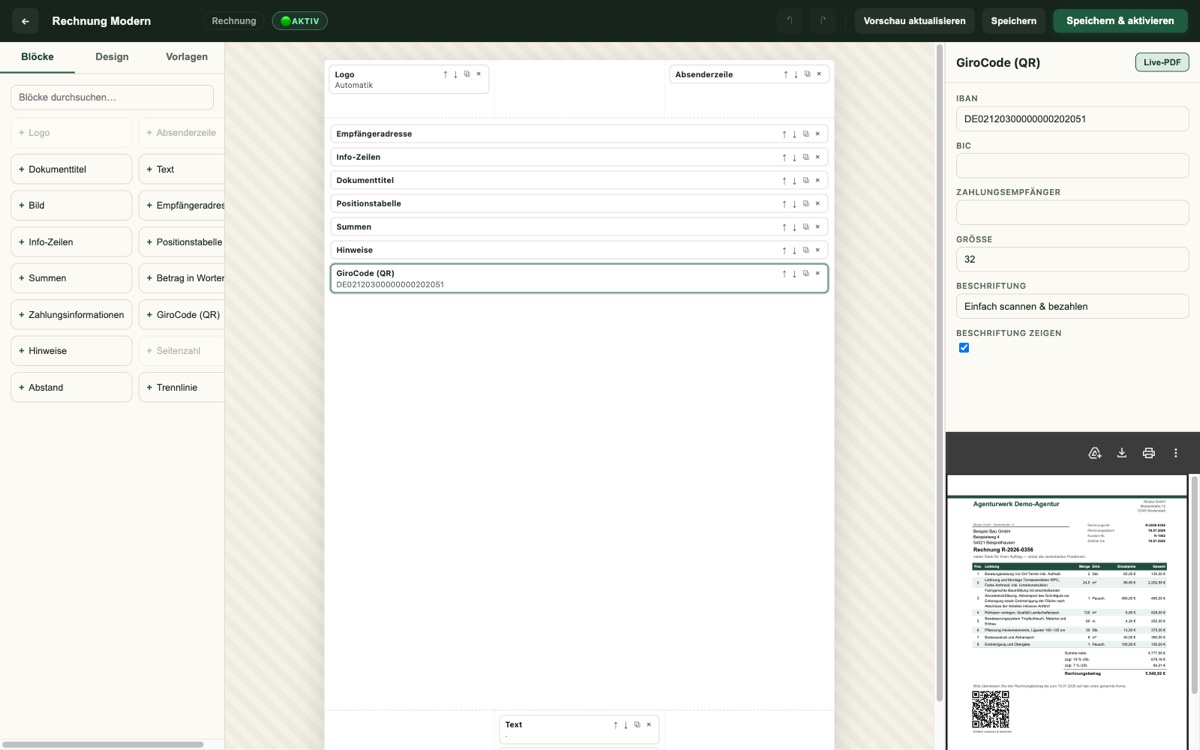Switch to the Design tab
The width and height of the screenshot is (1200, 750).
click(x=112, y=57)
